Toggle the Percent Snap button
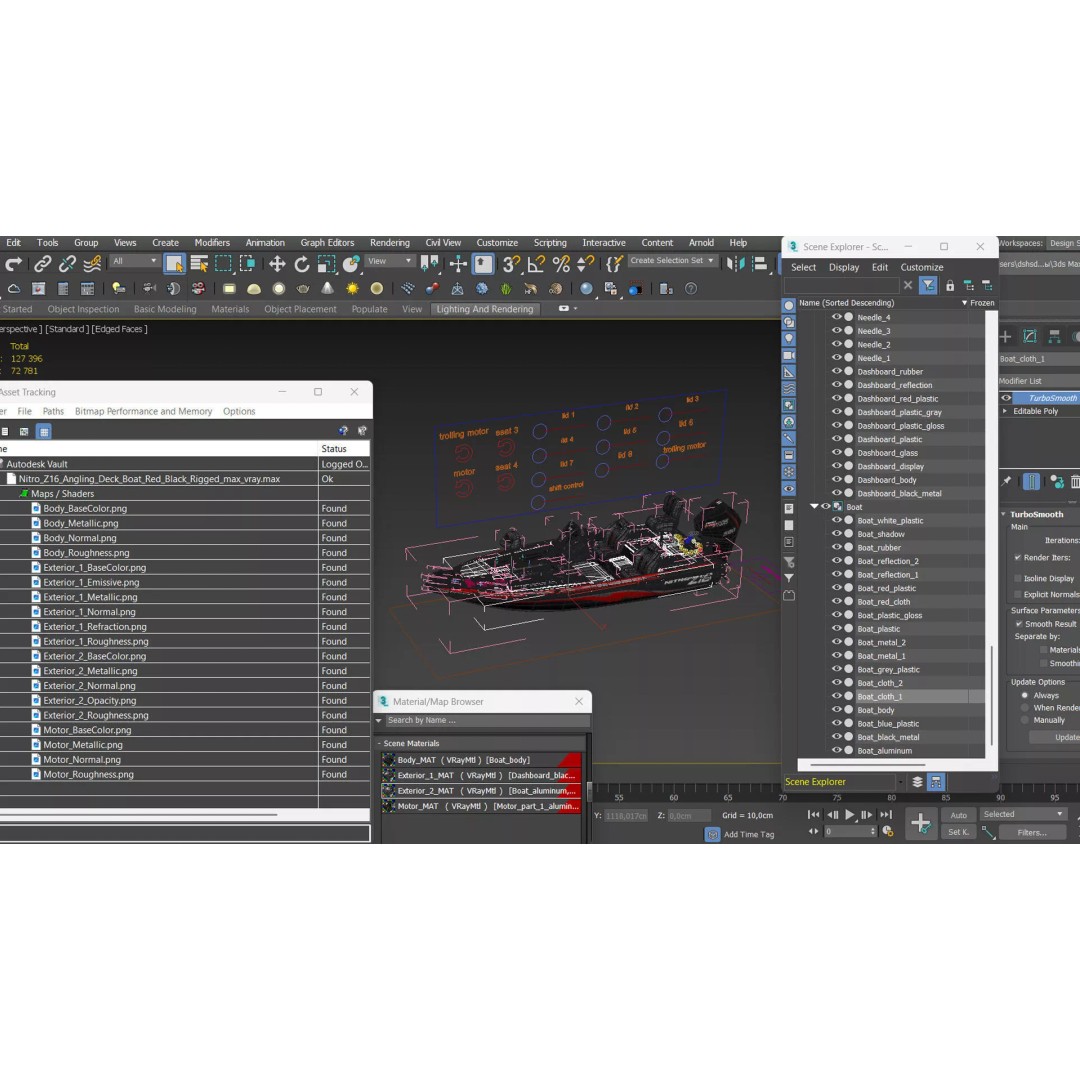The image size is (1080, 1080). coord(561,264)
